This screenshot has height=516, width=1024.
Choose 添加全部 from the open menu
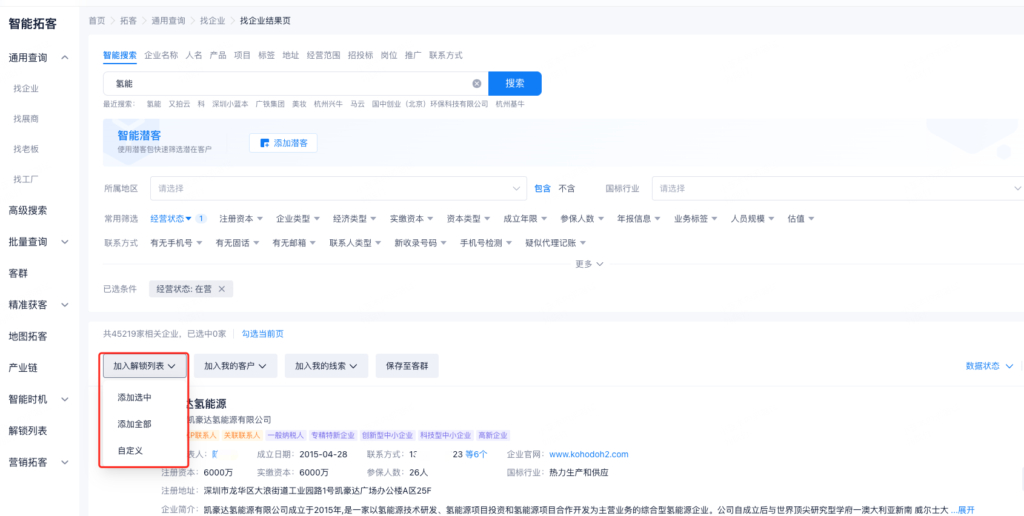[x=134, y=424]
